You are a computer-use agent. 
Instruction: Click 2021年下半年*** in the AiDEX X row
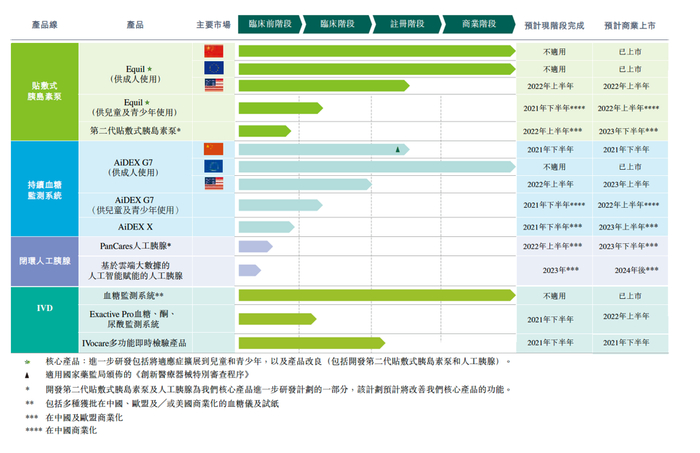(x=552, y=227)
